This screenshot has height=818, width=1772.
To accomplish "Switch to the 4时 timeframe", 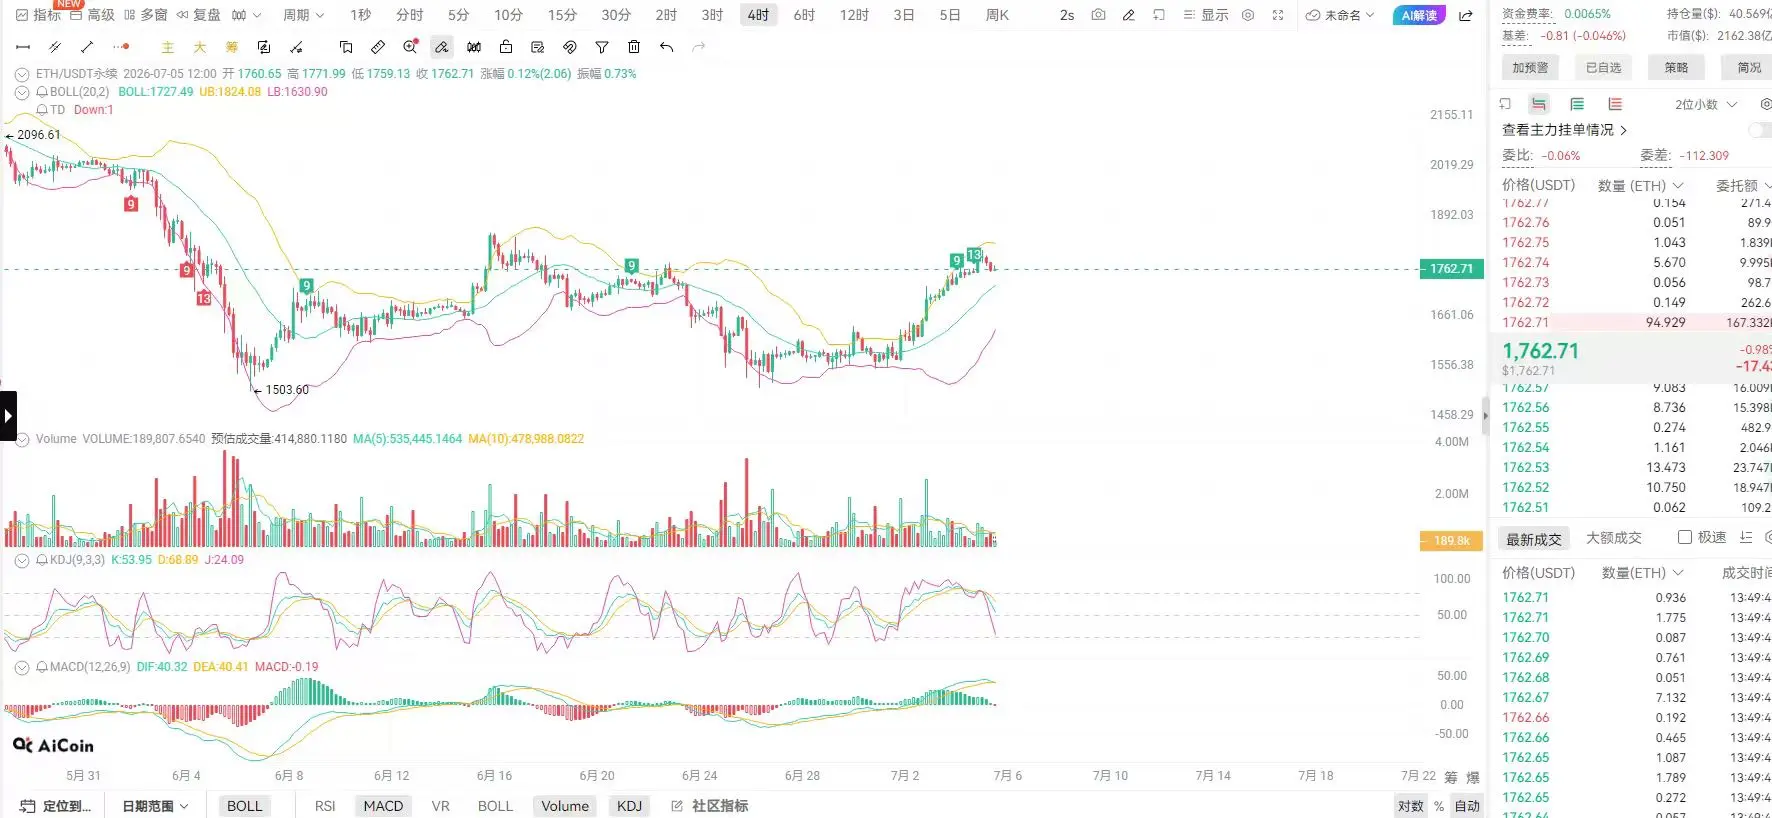I will click(758, 15).
